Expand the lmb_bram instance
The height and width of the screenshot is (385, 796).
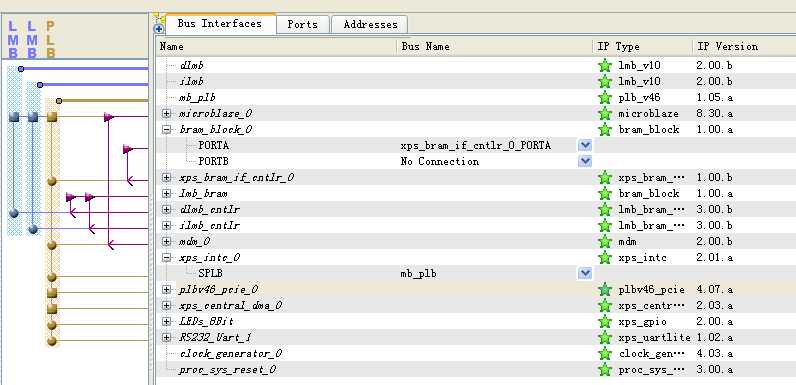coord(167,194)
